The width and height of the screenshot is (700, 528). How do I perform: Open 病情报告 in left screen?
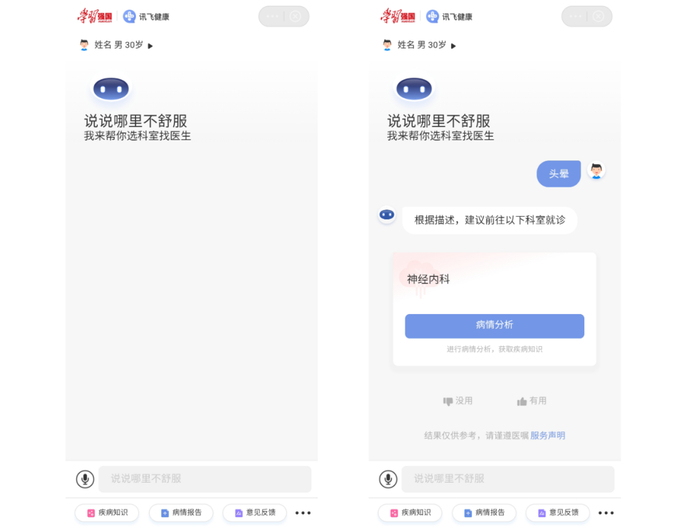181,512
